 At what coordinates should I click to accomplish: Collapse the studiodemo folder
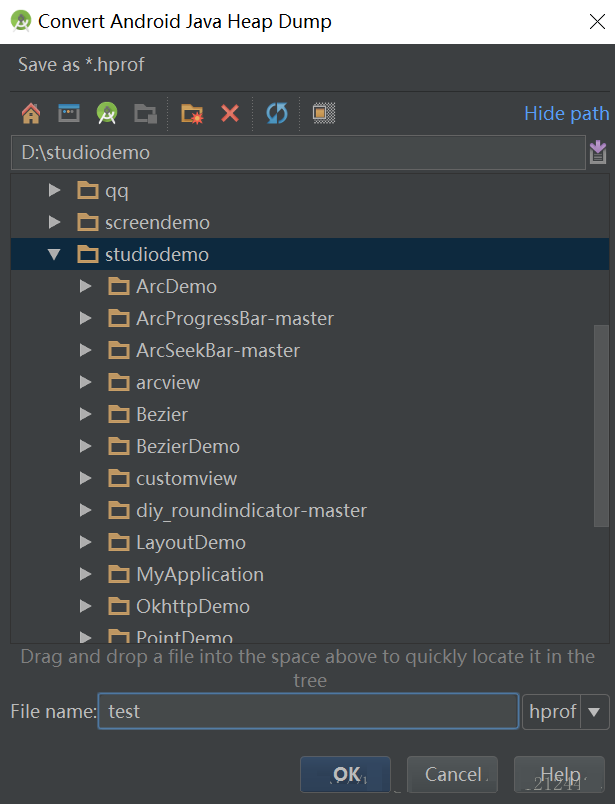(54, 254)
